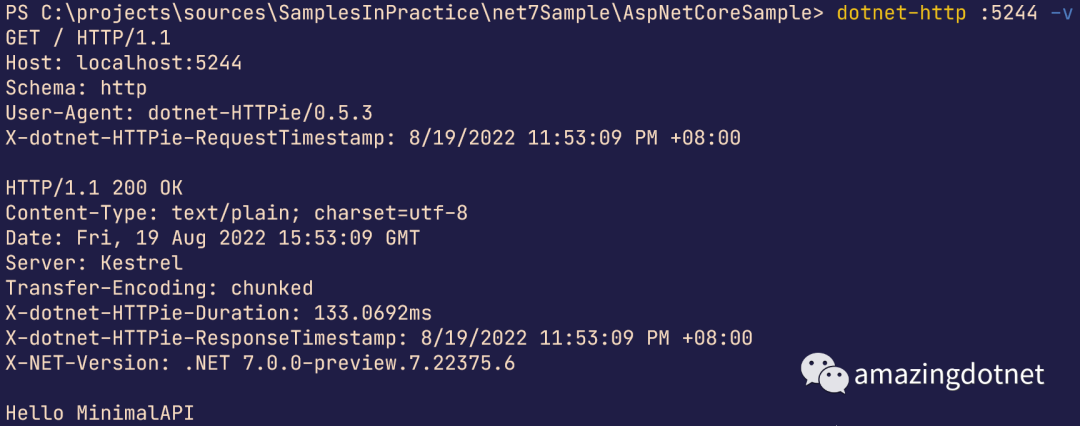Click the Hello MinimalAPI response body
The image size is (1080, 426).
click(x=100, y=413)
